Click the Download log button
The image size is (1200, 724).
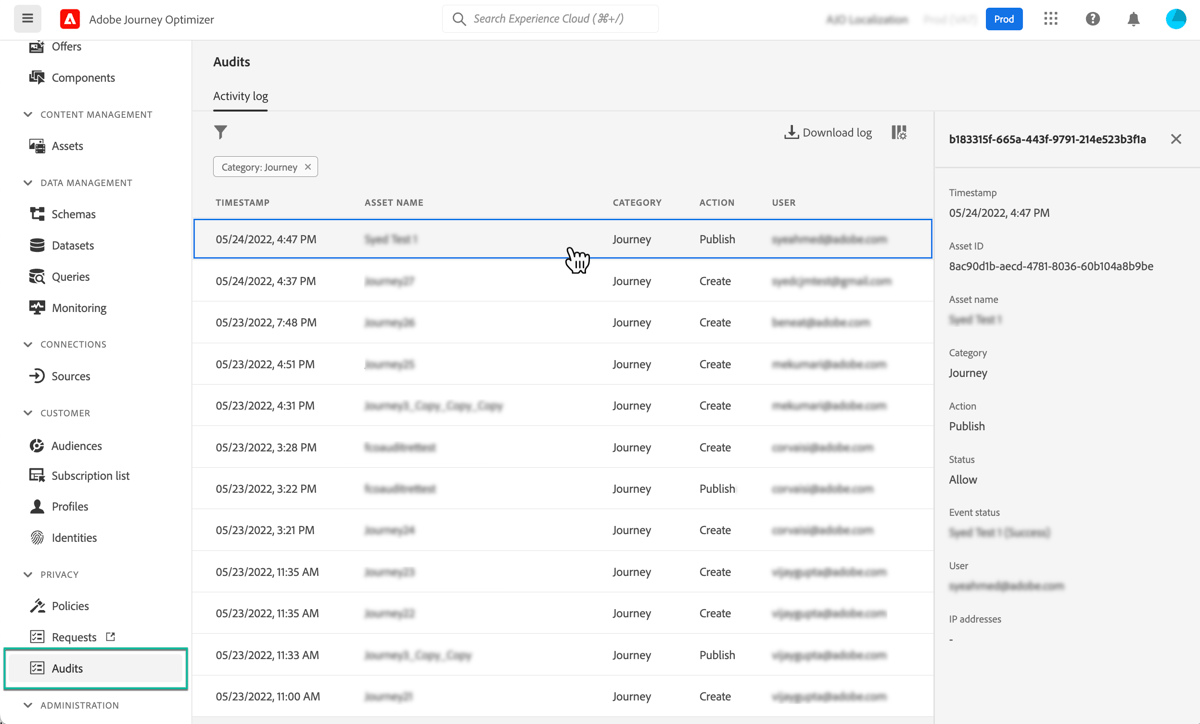pyautogui.click(x=828, y=131)
